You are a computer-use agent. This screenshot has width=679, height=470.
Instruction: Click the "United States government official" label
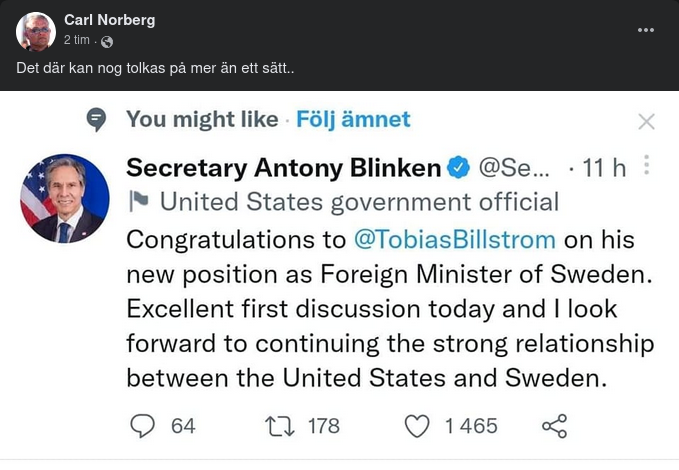pos(359,201)
